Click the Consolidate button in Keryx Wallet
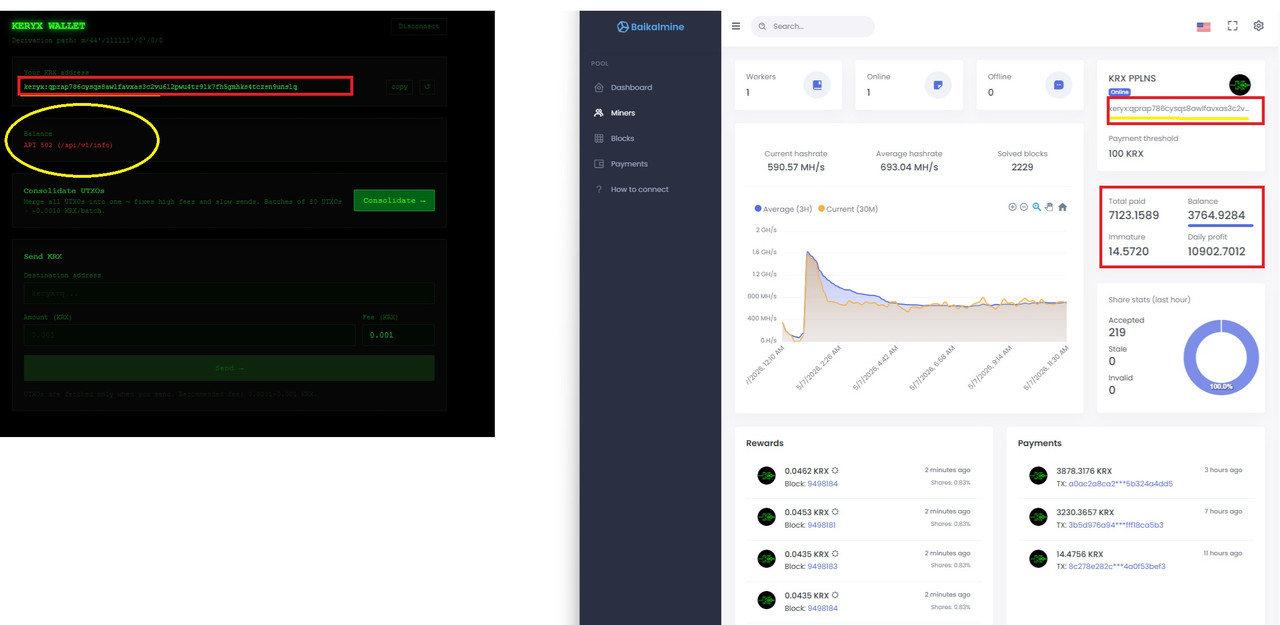This screenshot has height=625, width=1280. [394, 200]
